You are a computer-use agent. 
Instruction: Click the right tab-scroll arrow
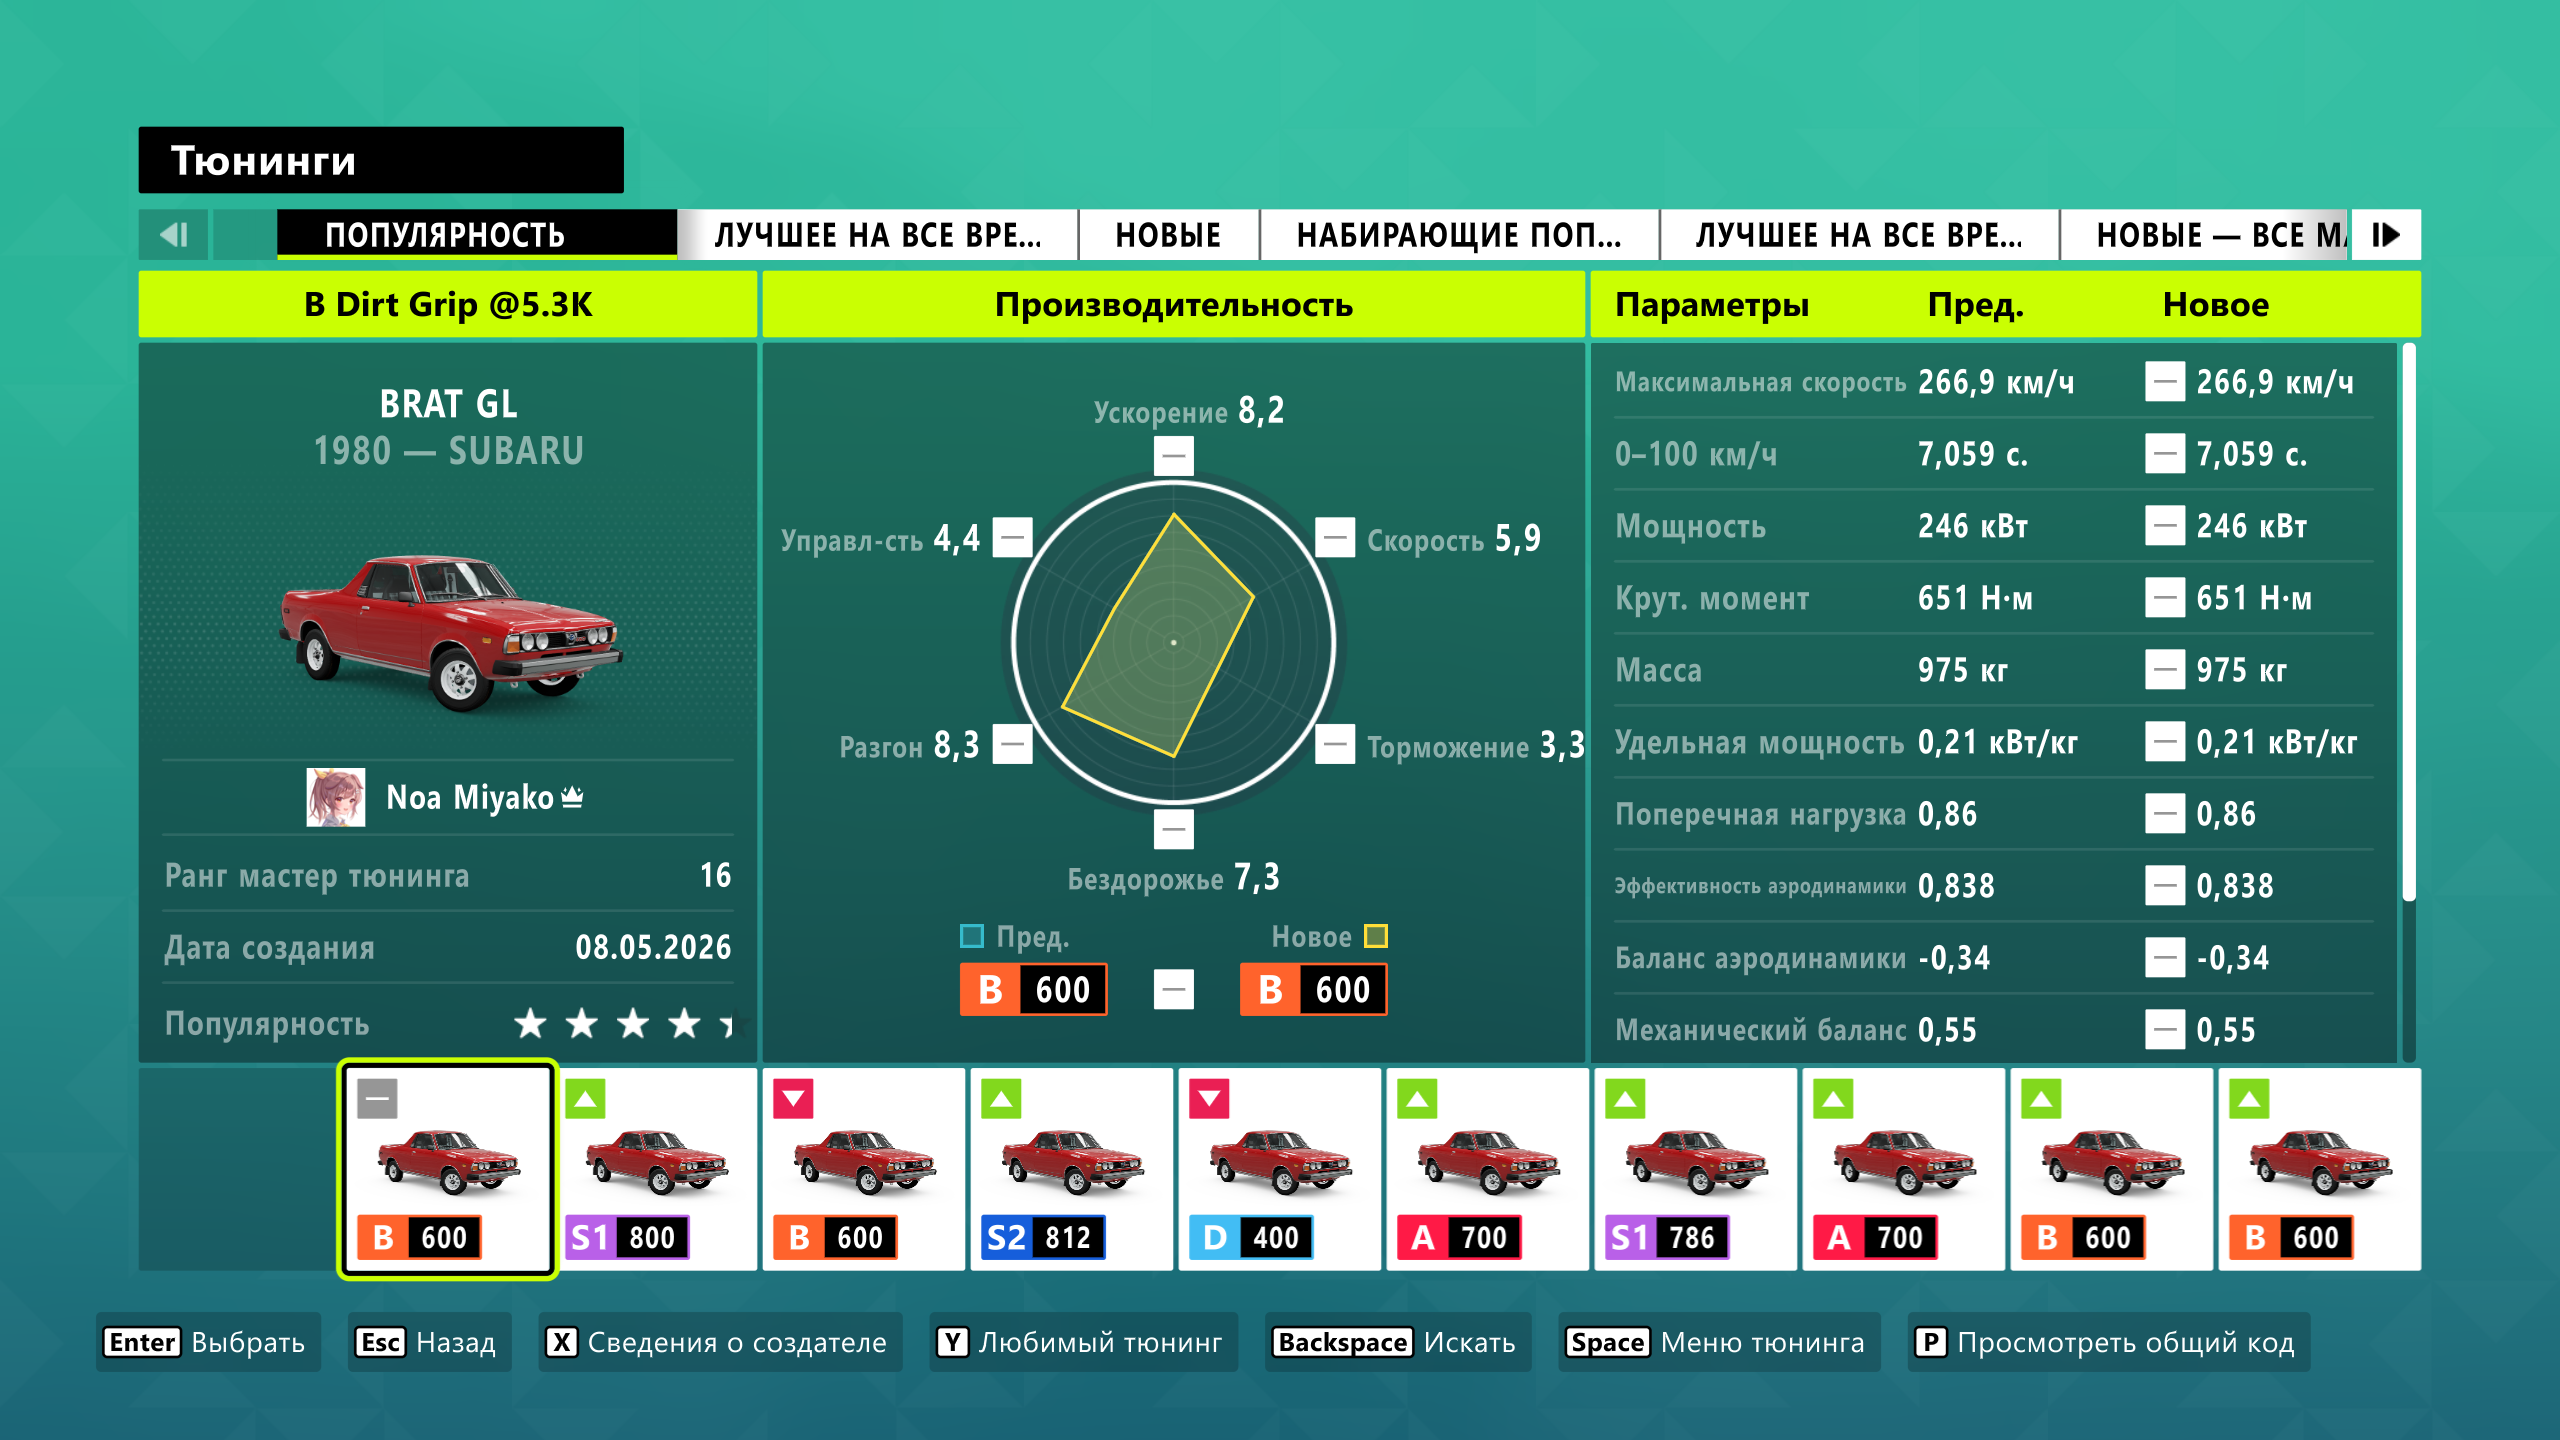coord(2386,235)
